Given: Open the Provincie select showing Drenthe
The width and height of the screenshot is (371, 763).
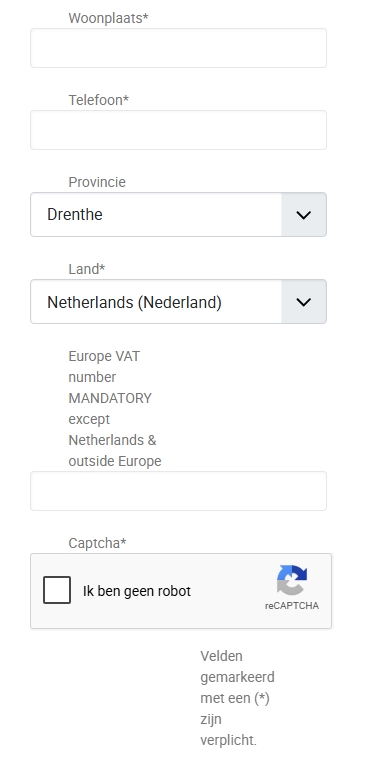Looking at the screenshot, I should point(178,215).
